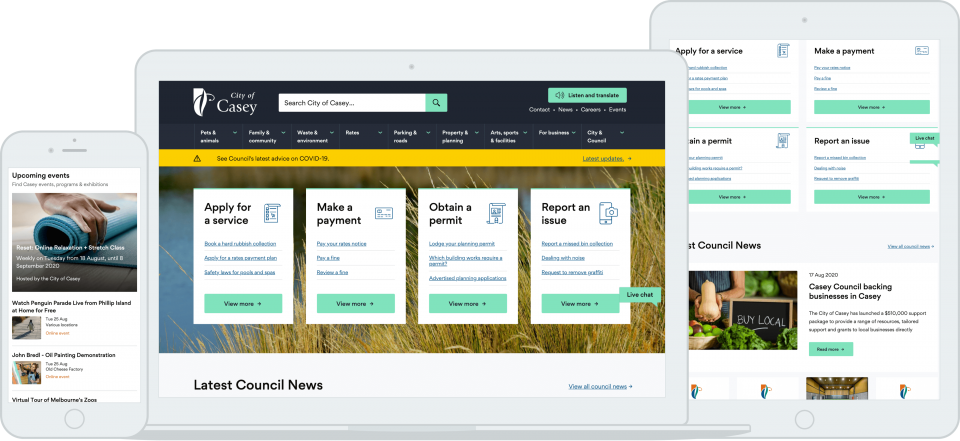Click the Make a payment card icon on laptop
The image size is (960, 441).
384,213
